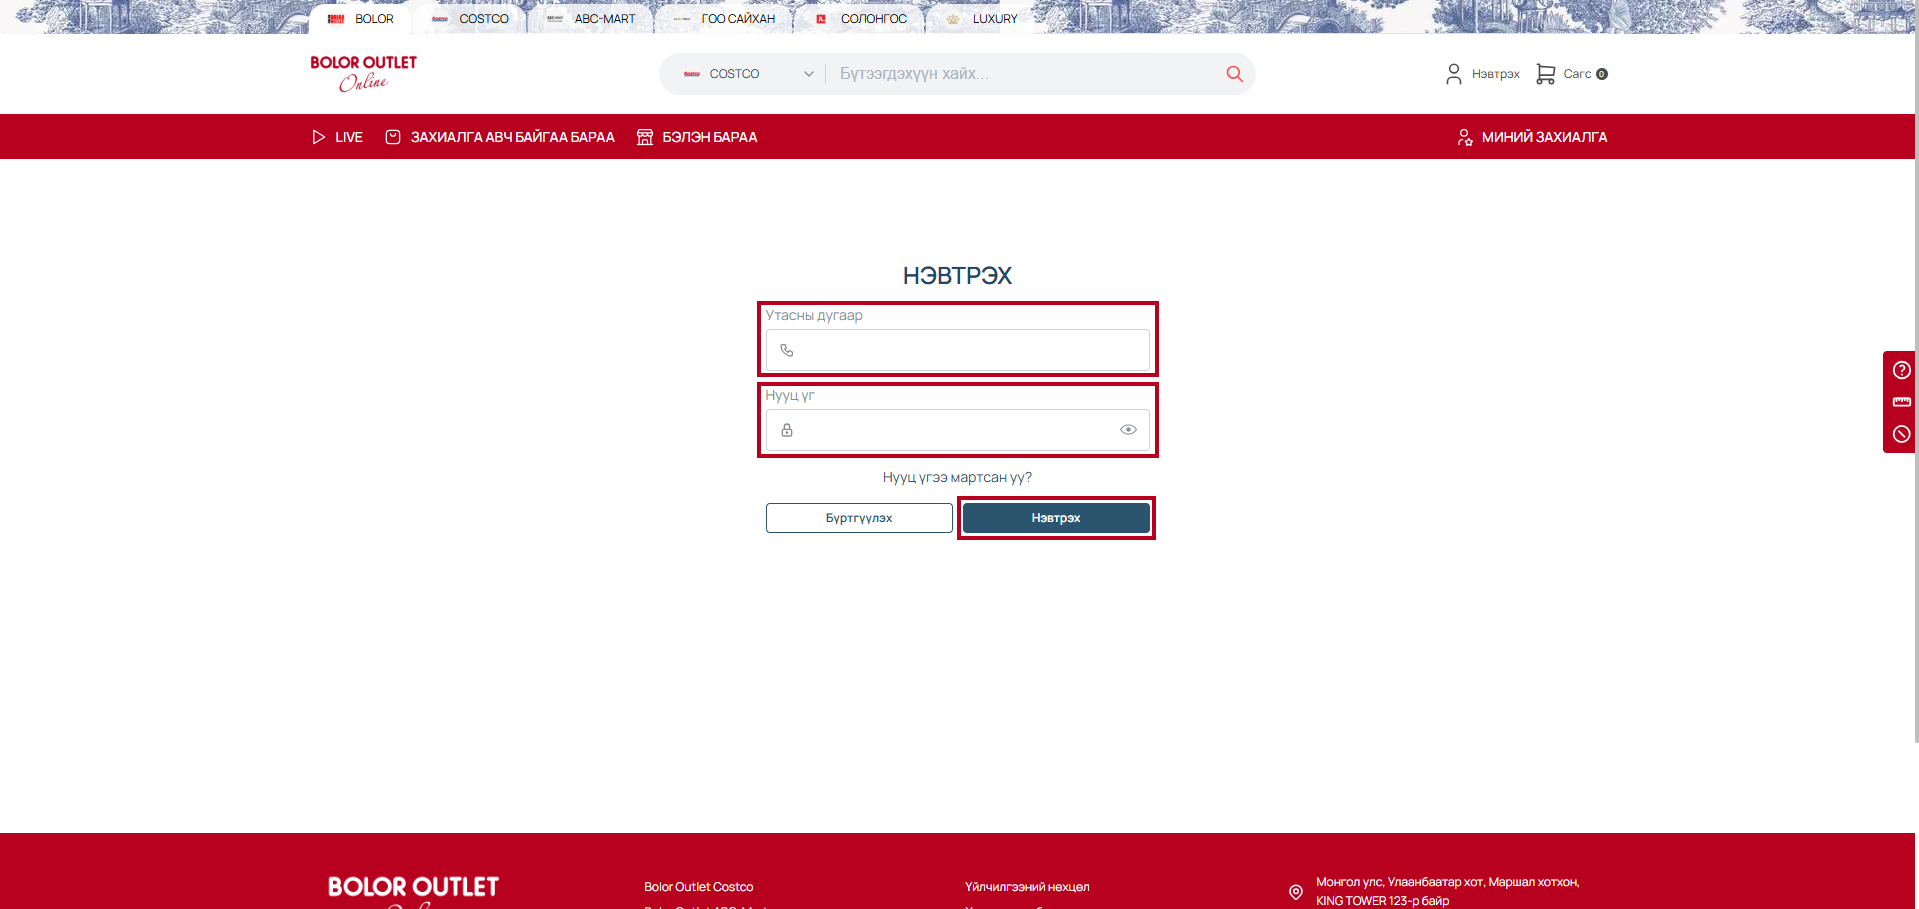This screenshot has height=909, width=1919.
Task: Click the Бүртгүүлэх register button
Action: click(859, 518)
